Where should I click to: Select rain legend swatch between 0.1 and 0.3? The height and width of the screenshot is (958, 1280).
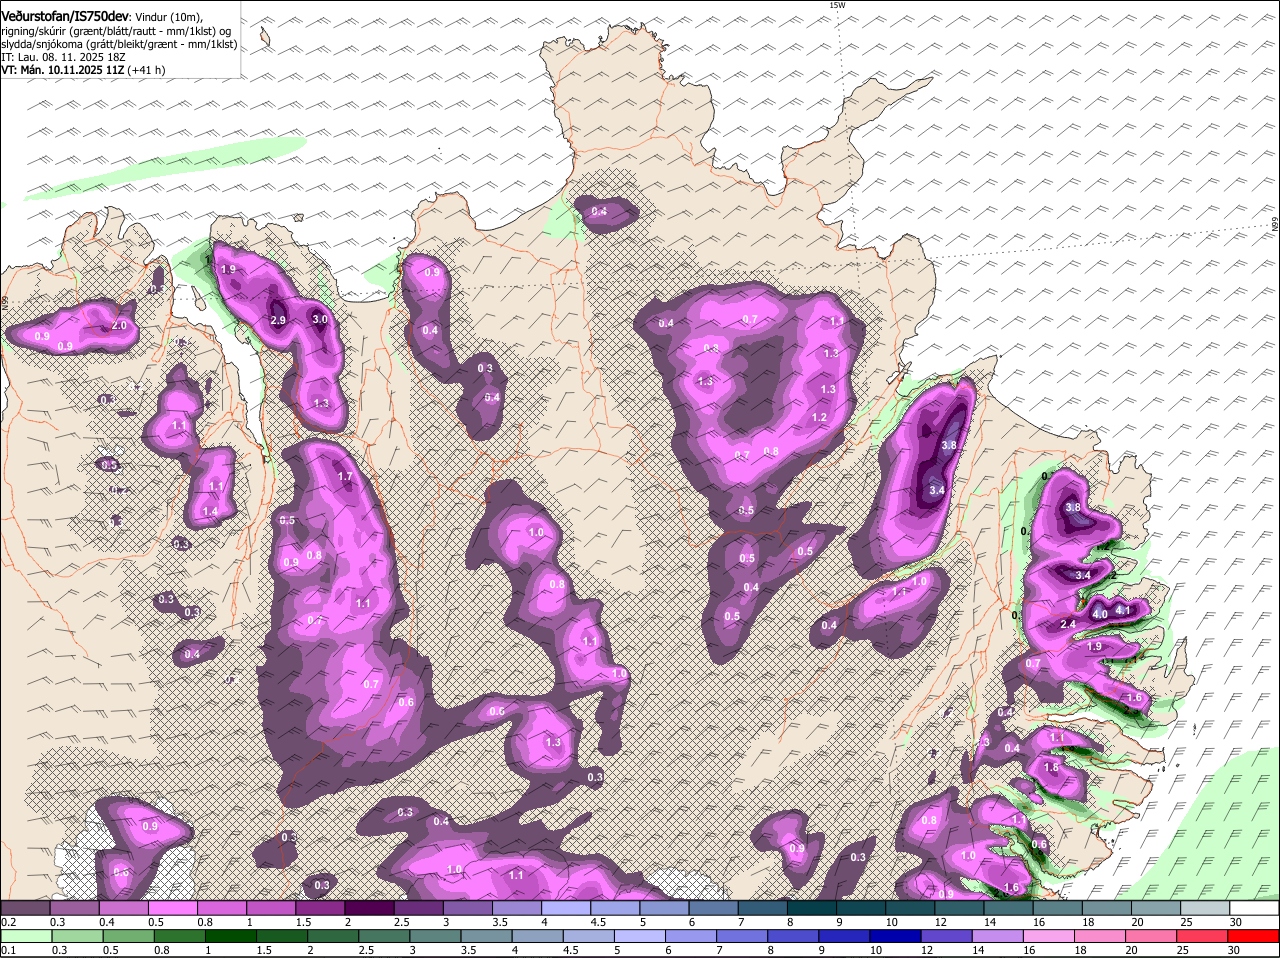[x=27, y=936]
